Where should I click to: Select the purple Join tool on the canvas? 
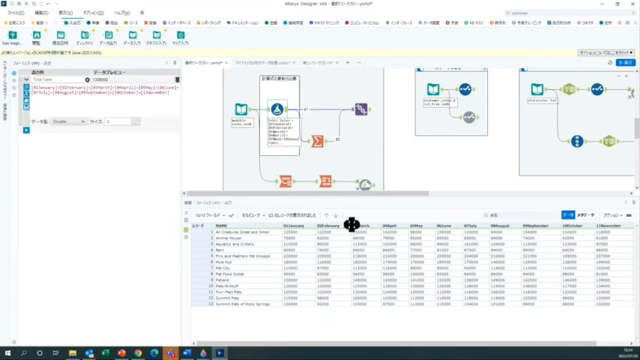pyautogui.click(x=361, y=109)
